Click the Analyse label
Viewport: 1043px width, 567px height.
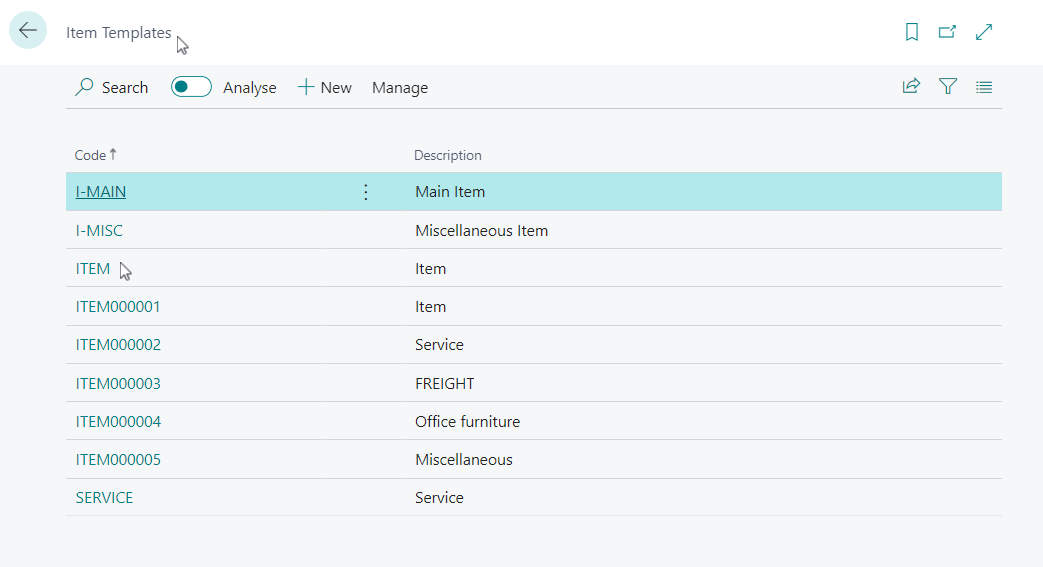point(249,88)
